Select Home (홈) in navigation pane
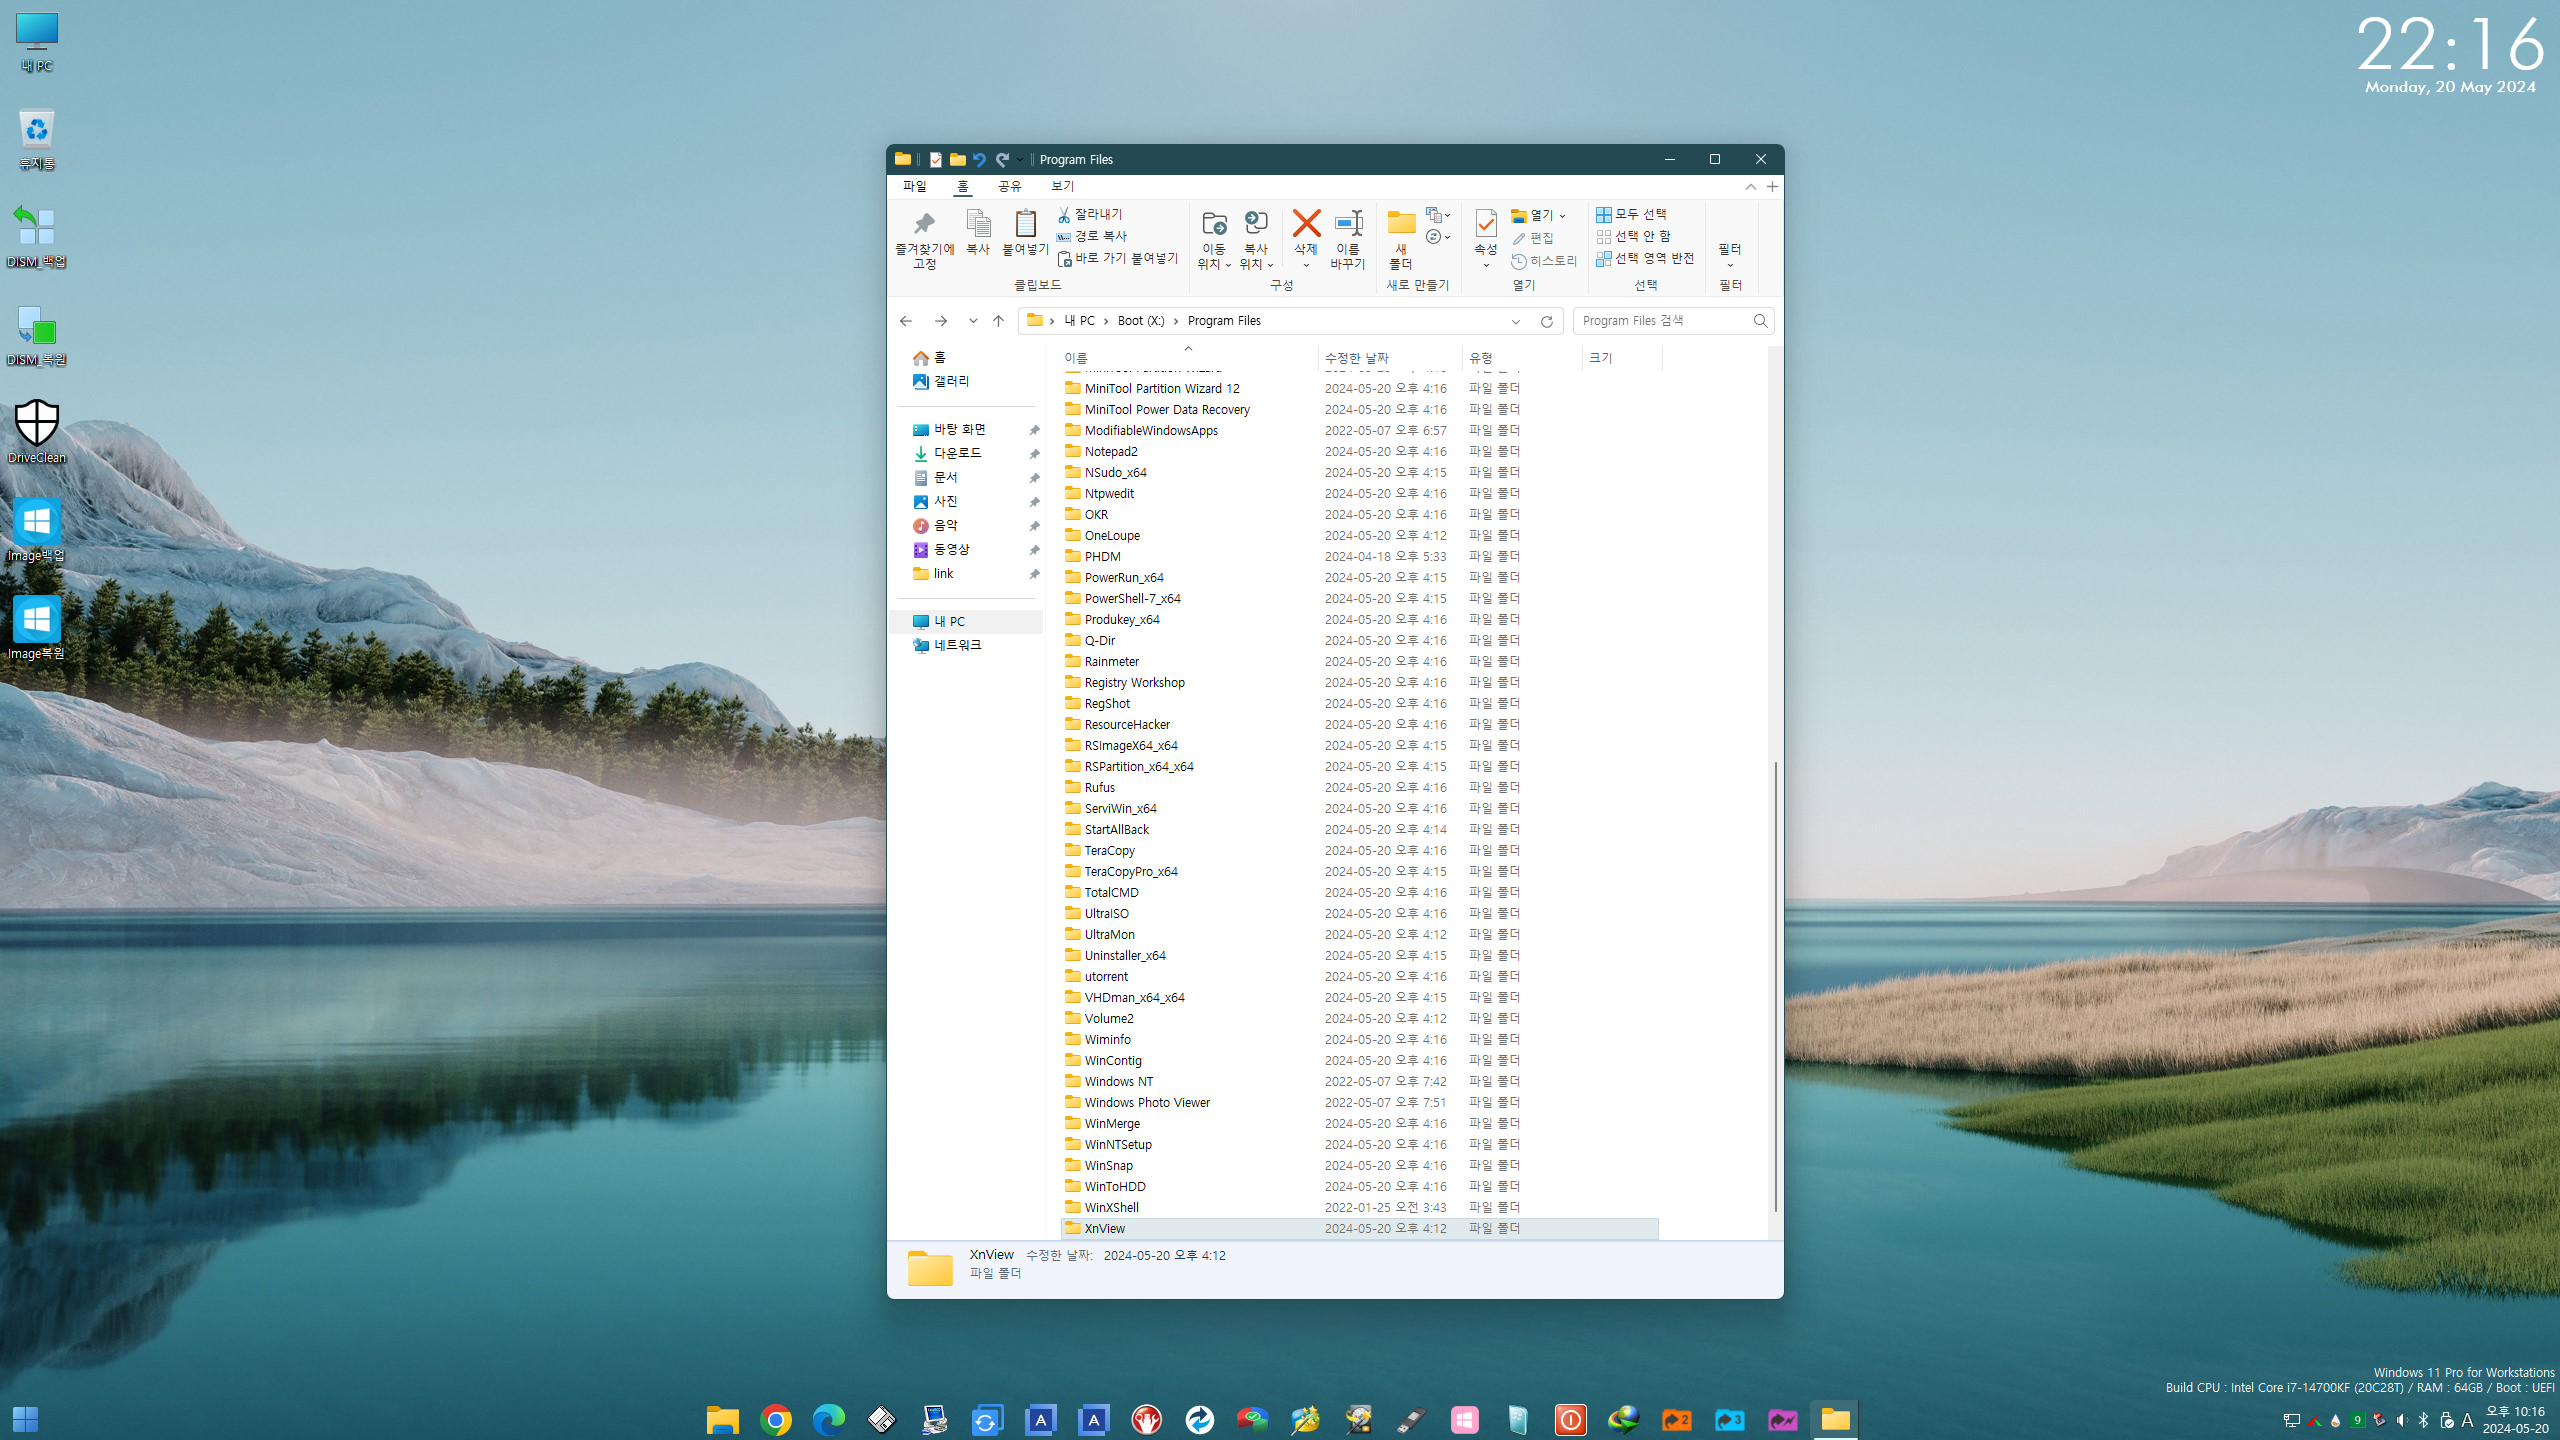 [x=929, y=357]
